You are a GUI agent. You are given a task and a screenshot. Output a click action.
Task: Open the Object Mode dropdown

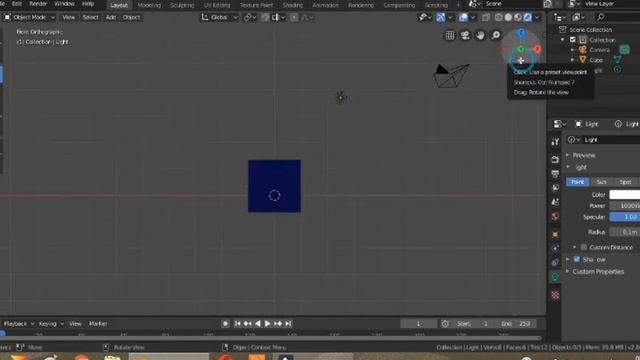click(29, 17)
